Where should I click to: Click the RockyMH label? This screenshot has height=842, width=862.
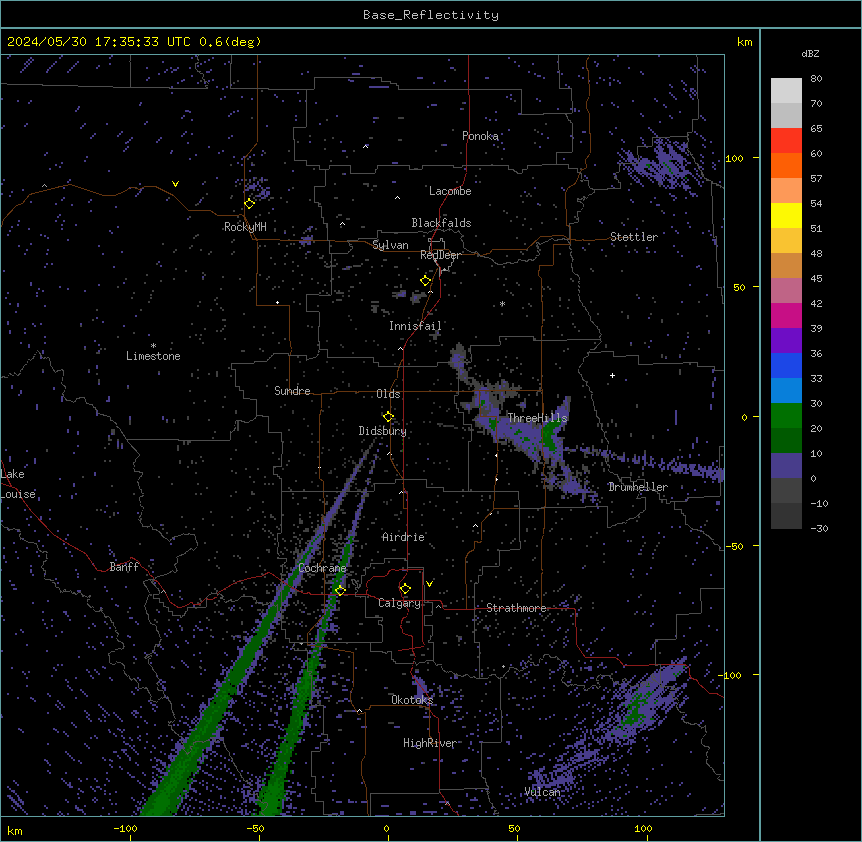tap(245, 227)
